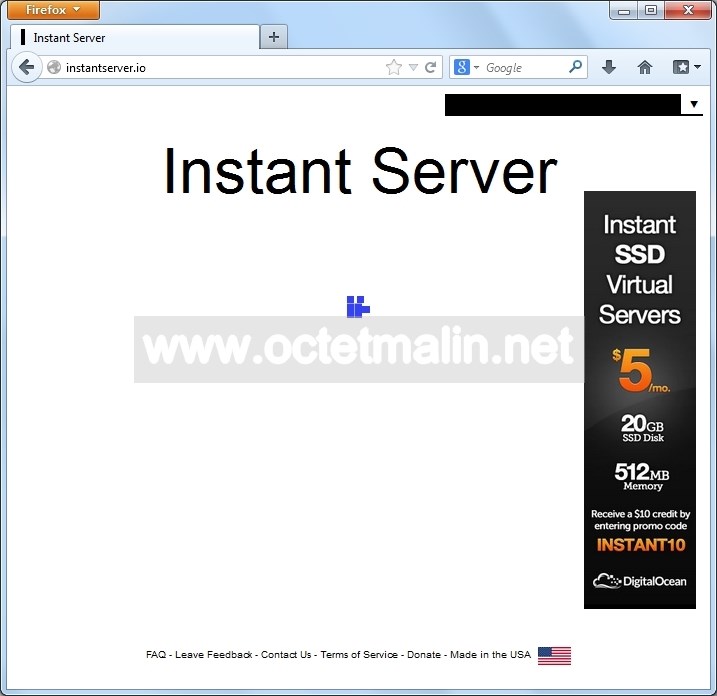Open the orange Firefox menu button
717x696 pixels.
pyautogui.click(x=54, y=10)
